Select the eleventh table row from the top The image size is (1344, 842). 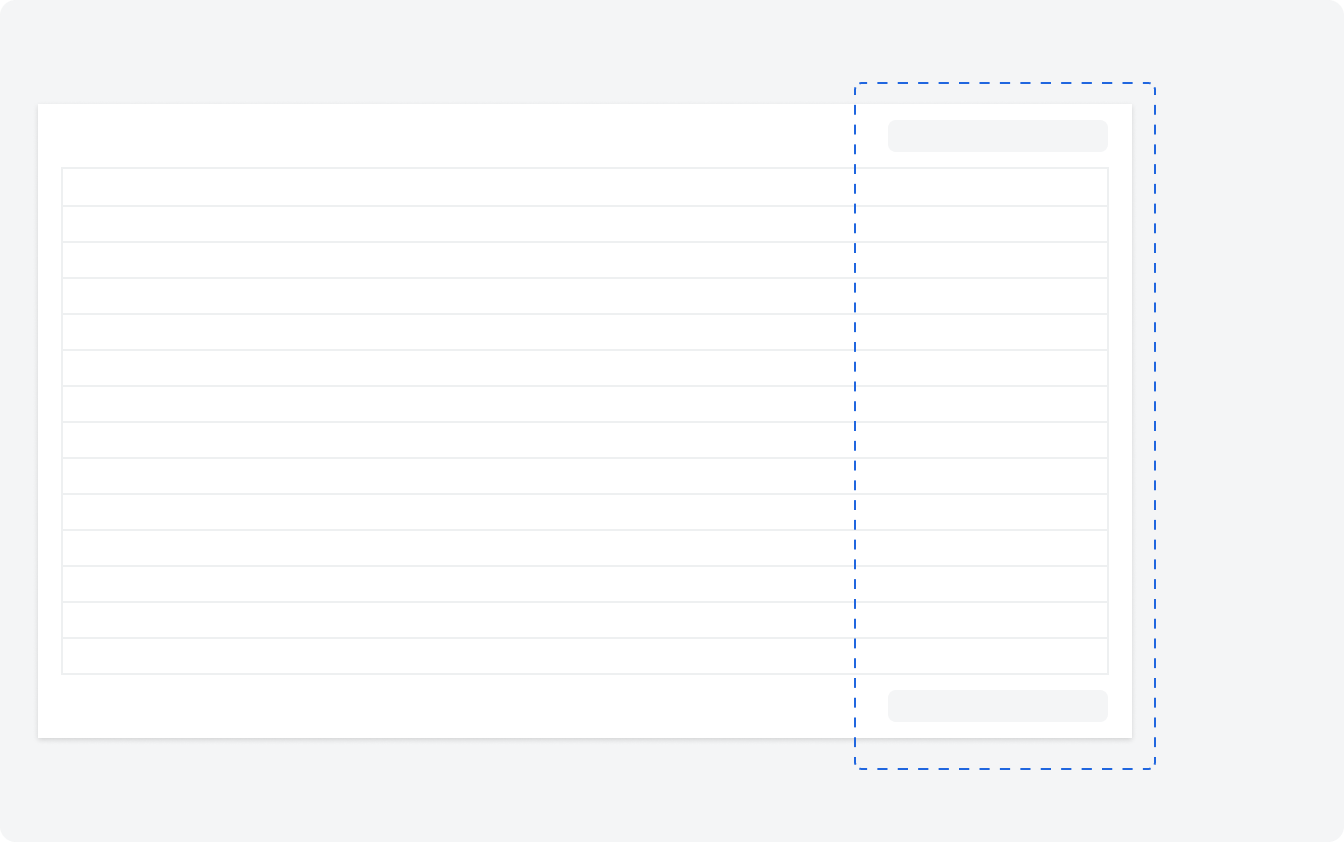[x=585, y=548]
